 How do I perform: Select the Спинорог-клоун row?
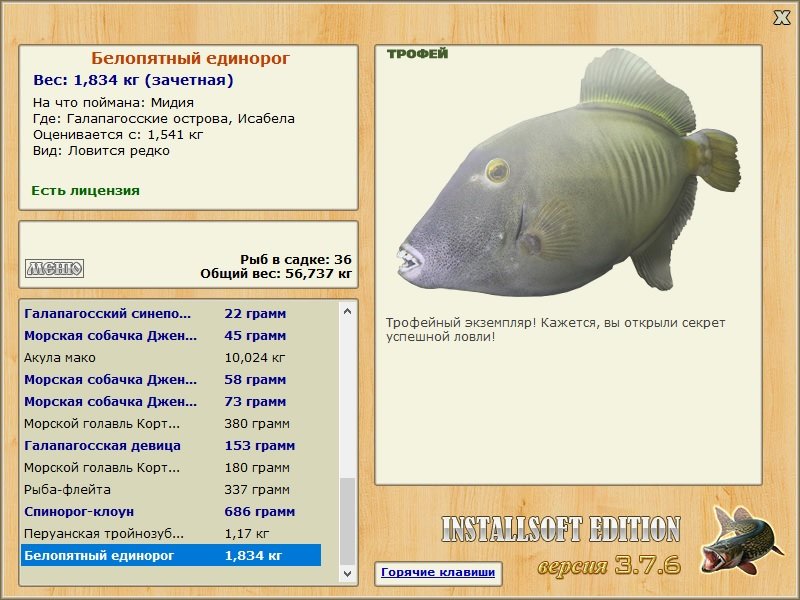pyautogui.click(x=171, y=511)
